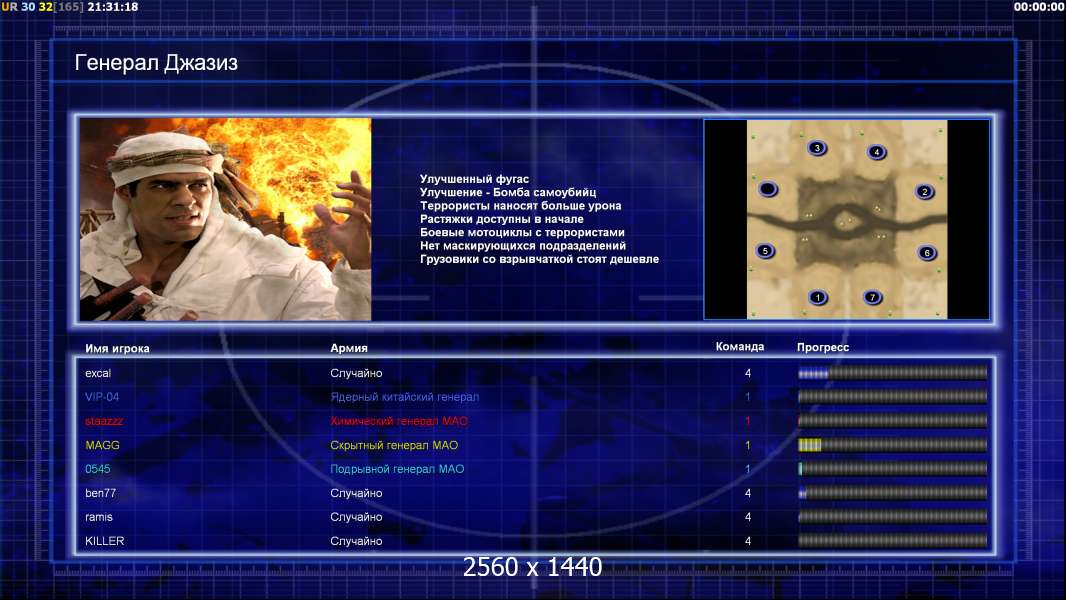Click 'Случайно' army in ben77's row

(356, 493)
